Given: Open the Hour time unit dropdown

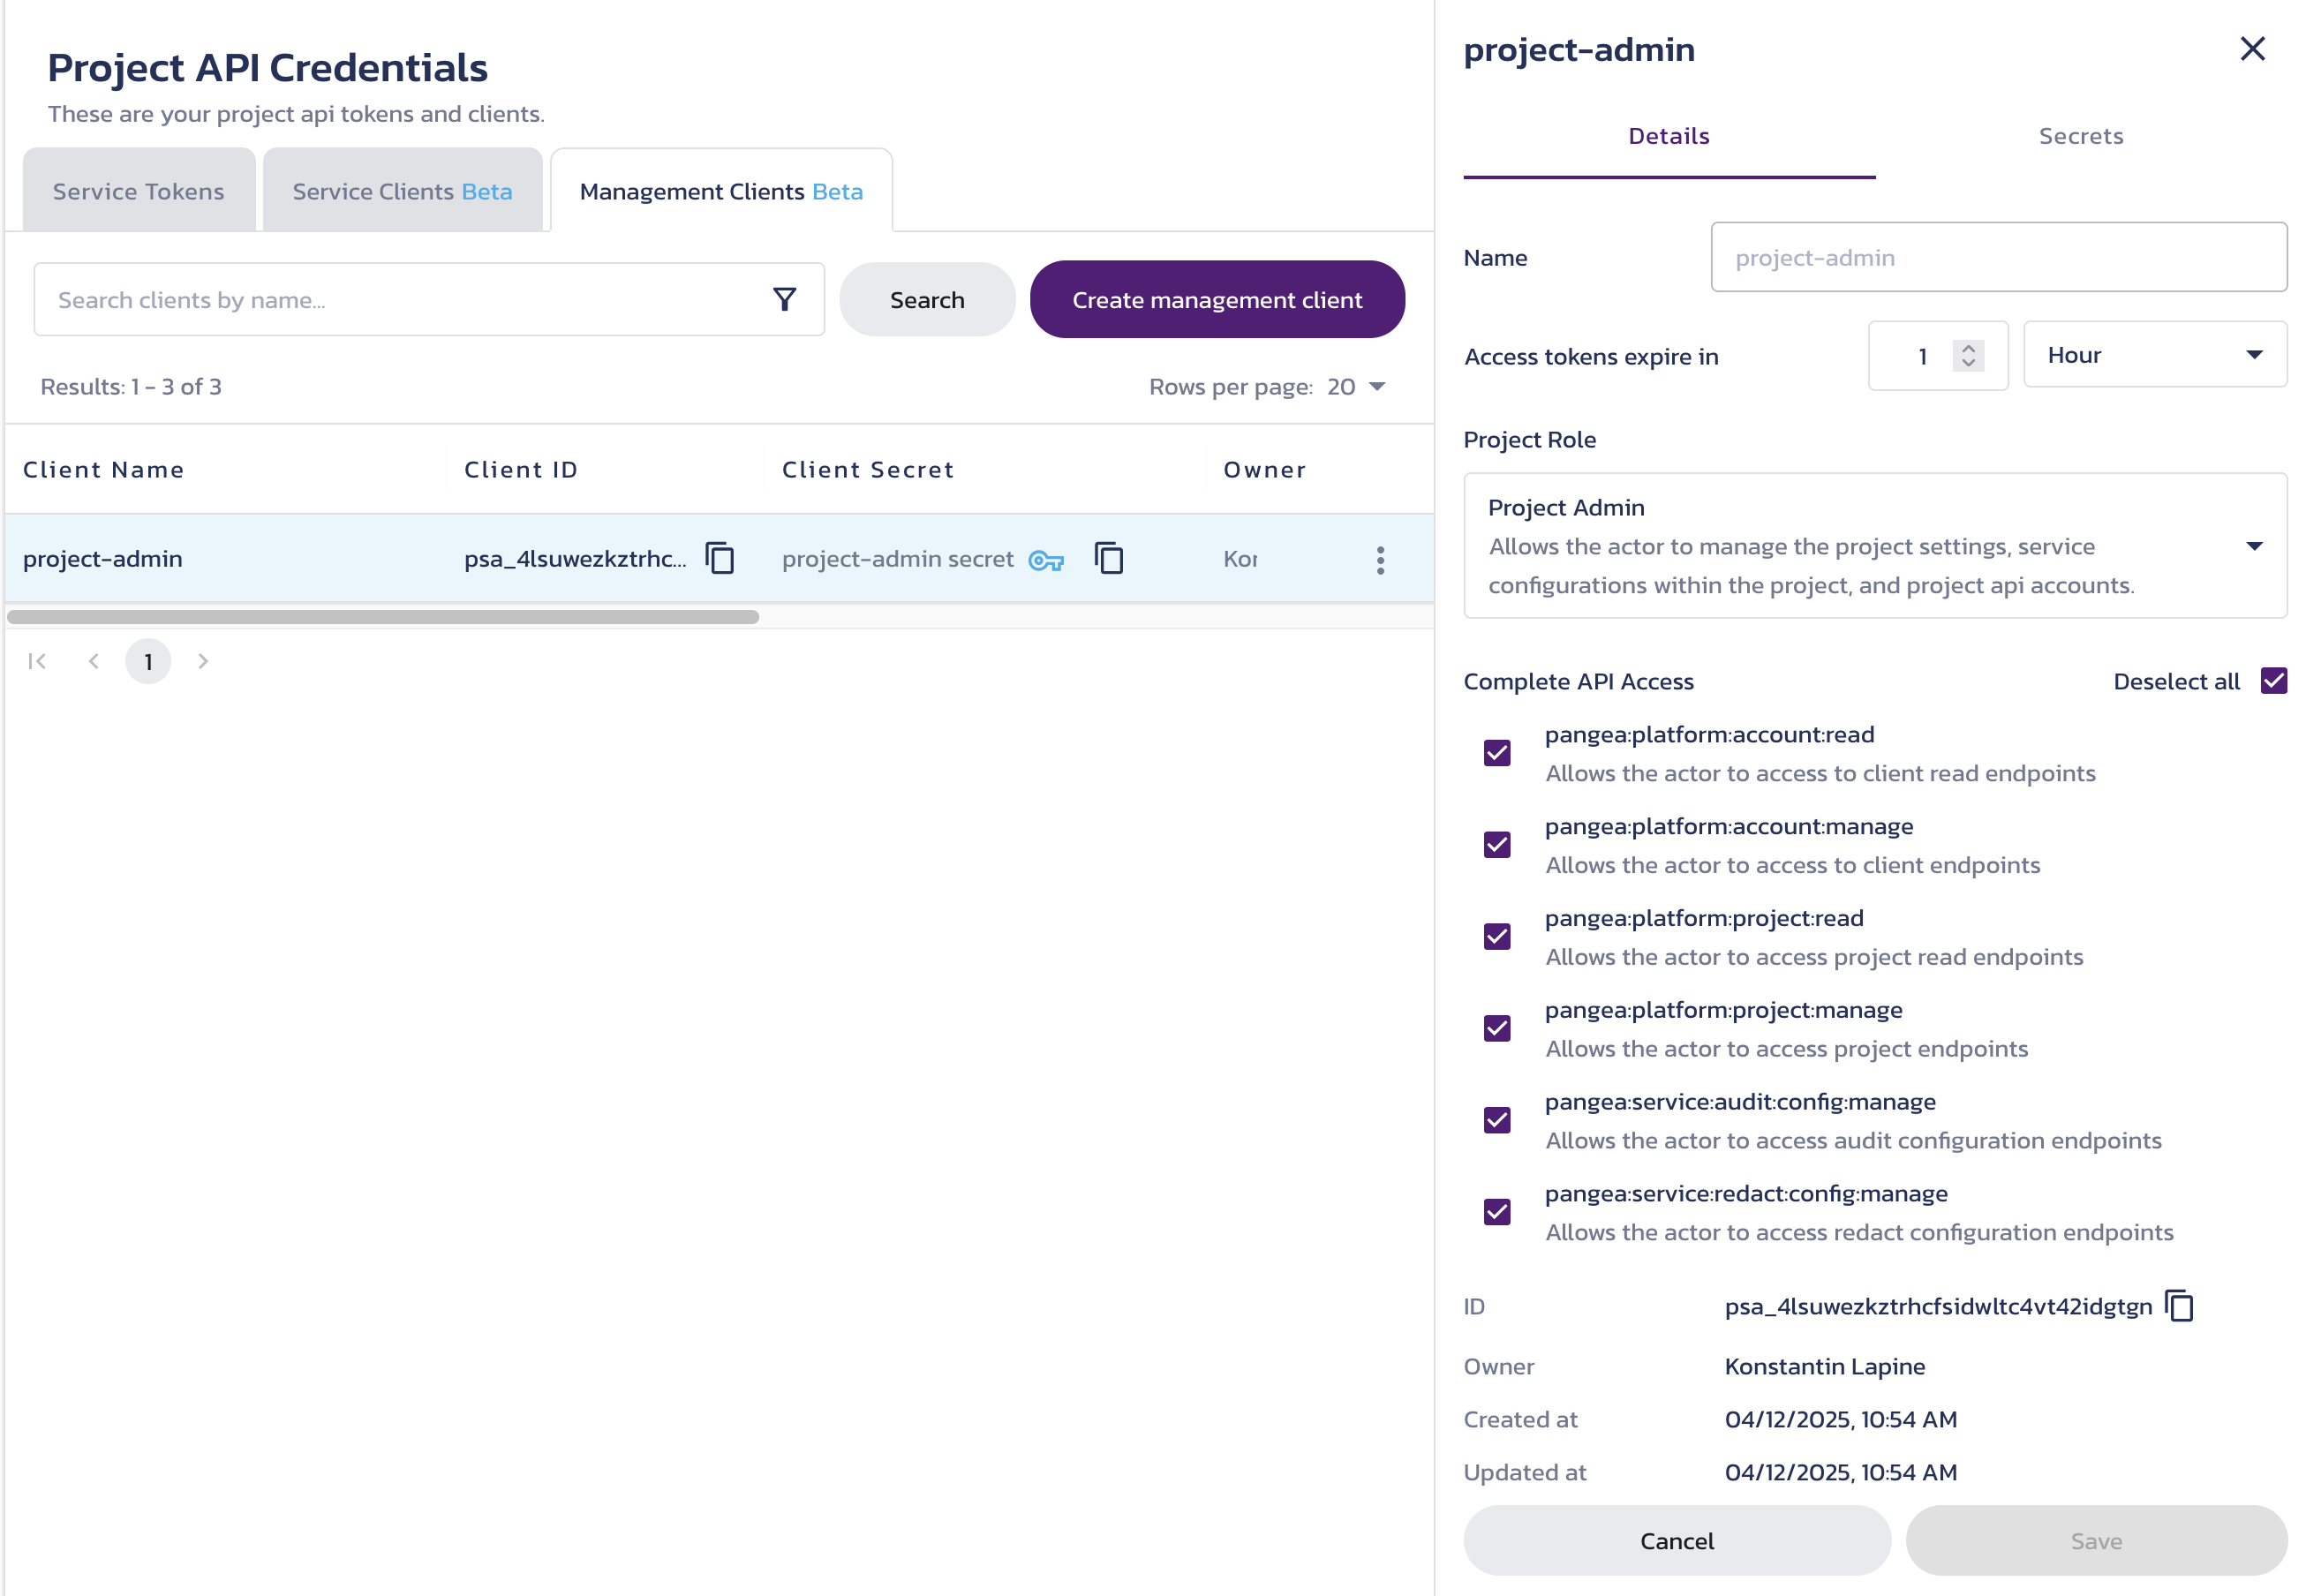Looking at the screenshot, I should [2154, 355].
